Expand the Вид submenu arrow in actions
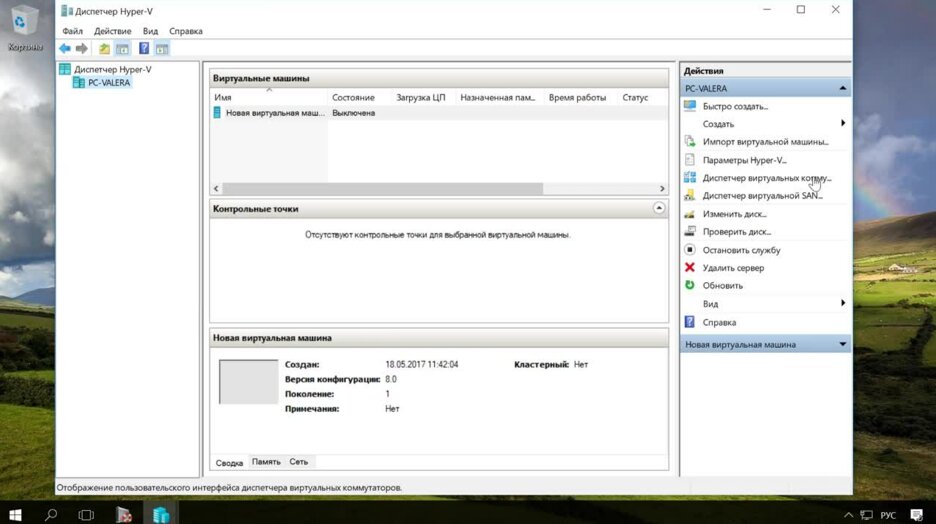The height and width of the screenshot is (524, 936). [843, 303]
